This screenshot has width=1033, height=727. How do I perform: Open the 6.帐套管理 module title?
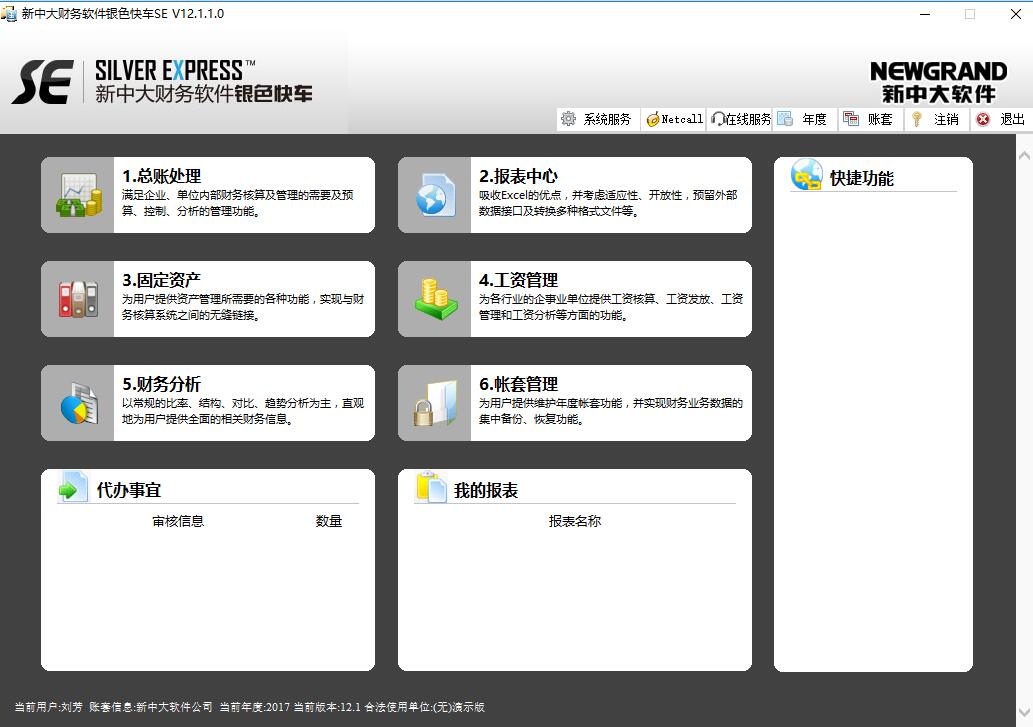point(518,385)
